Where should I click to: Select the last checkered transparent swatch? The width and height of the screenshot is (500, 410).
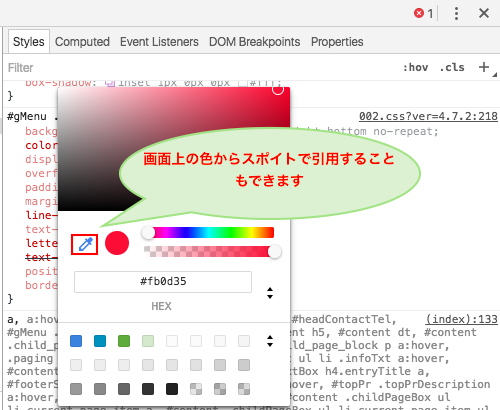tap(244, 389)
